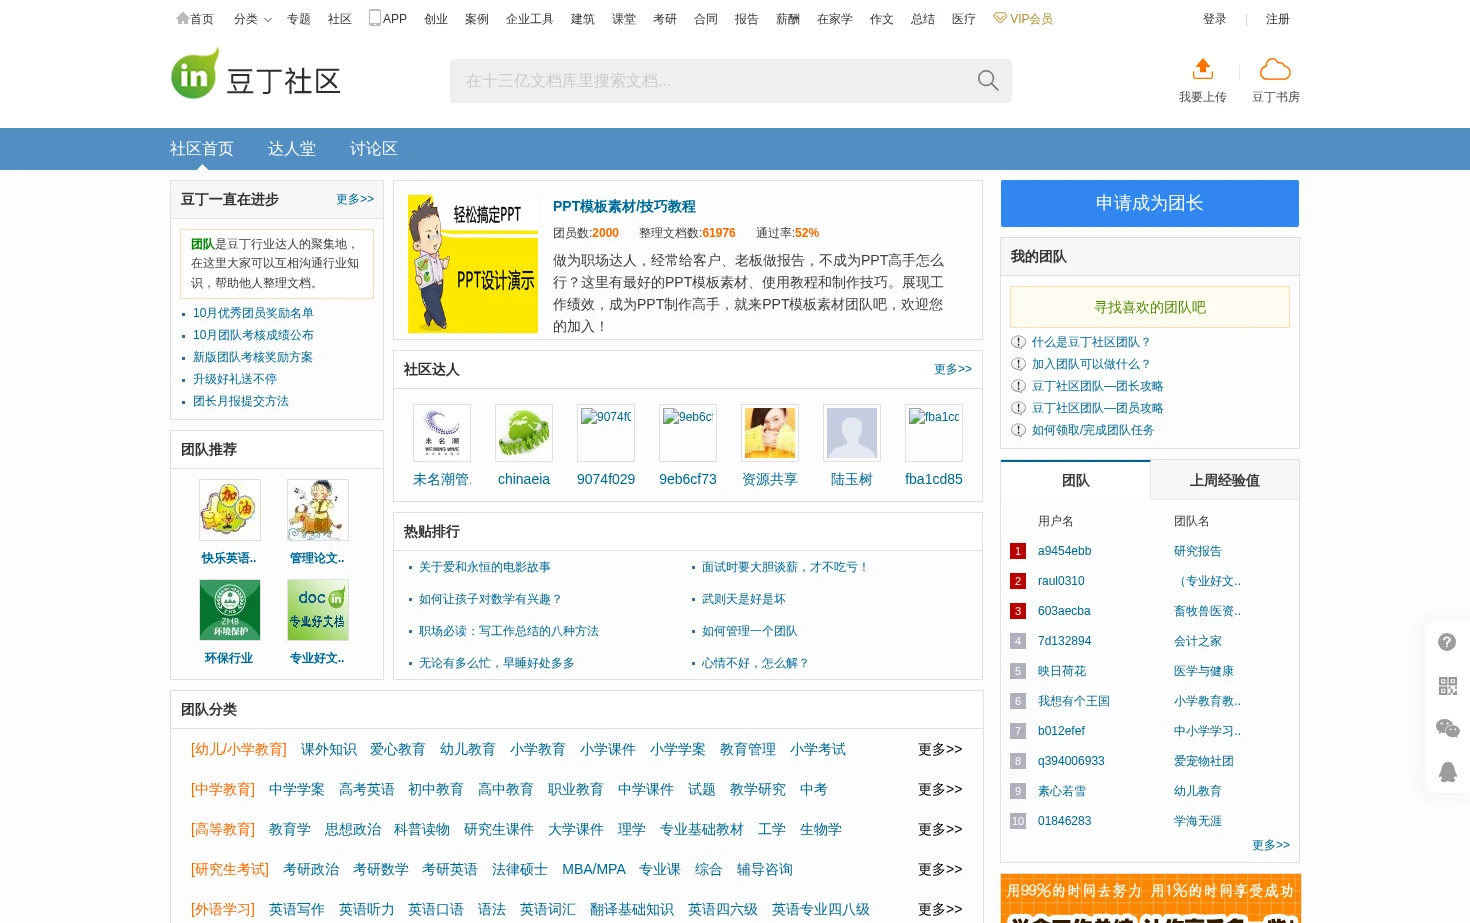Open 管理论文 team thumbnail
This screenshot has width=1470, height=923.
click(x=318, y=510)
